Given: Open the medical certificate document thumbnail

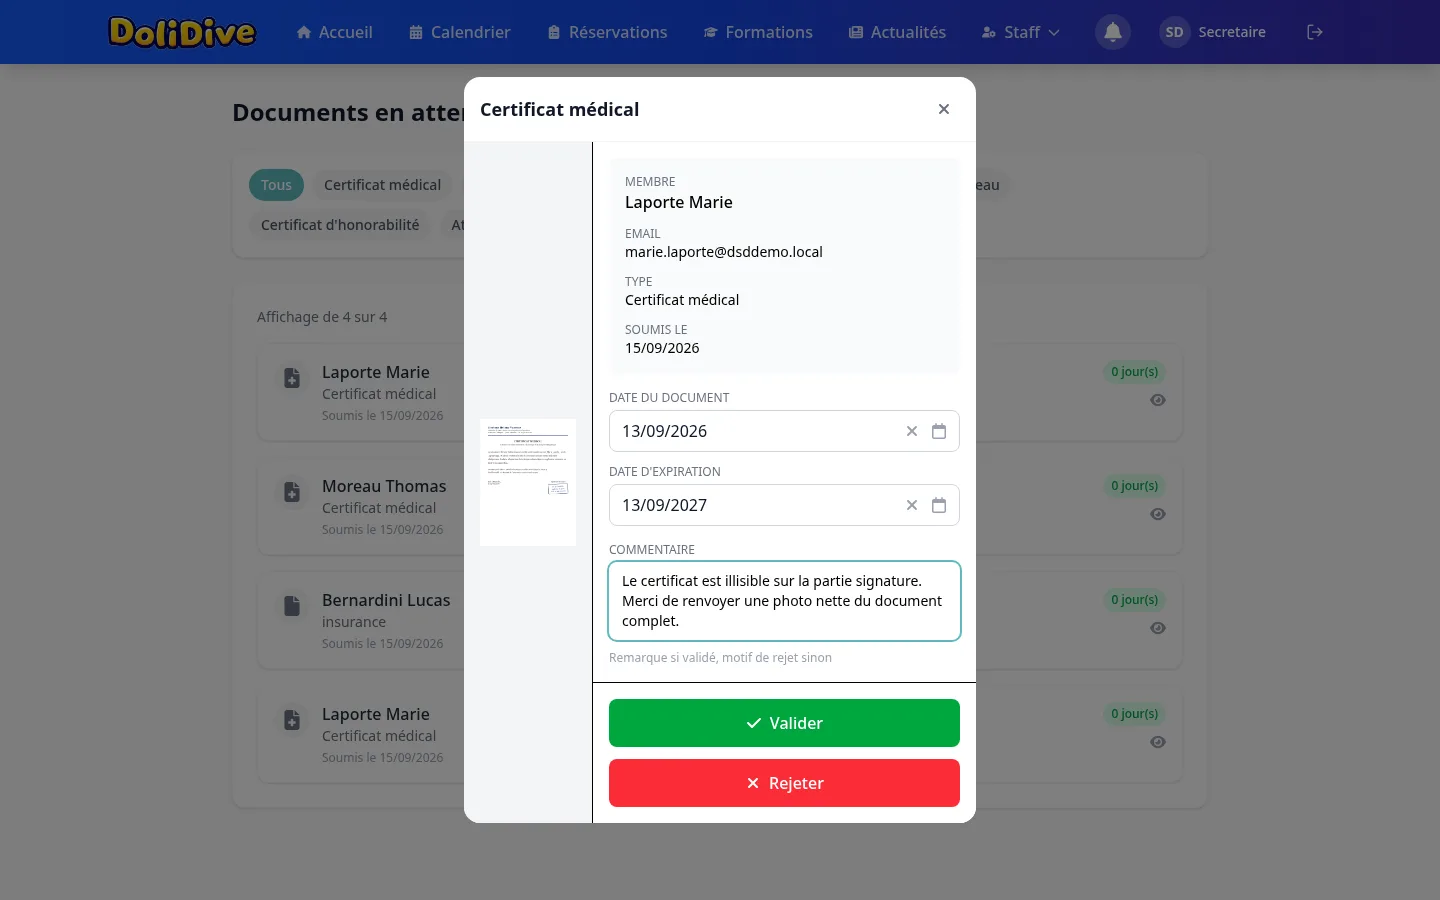Looking at the screenshot, I should point(528,482).
